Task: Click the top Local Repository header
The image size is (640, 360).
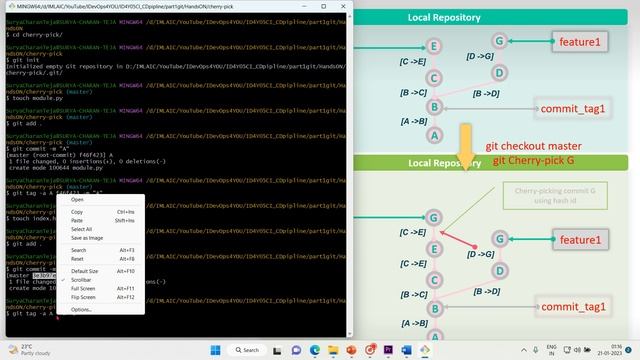Action: pos(444,18)
